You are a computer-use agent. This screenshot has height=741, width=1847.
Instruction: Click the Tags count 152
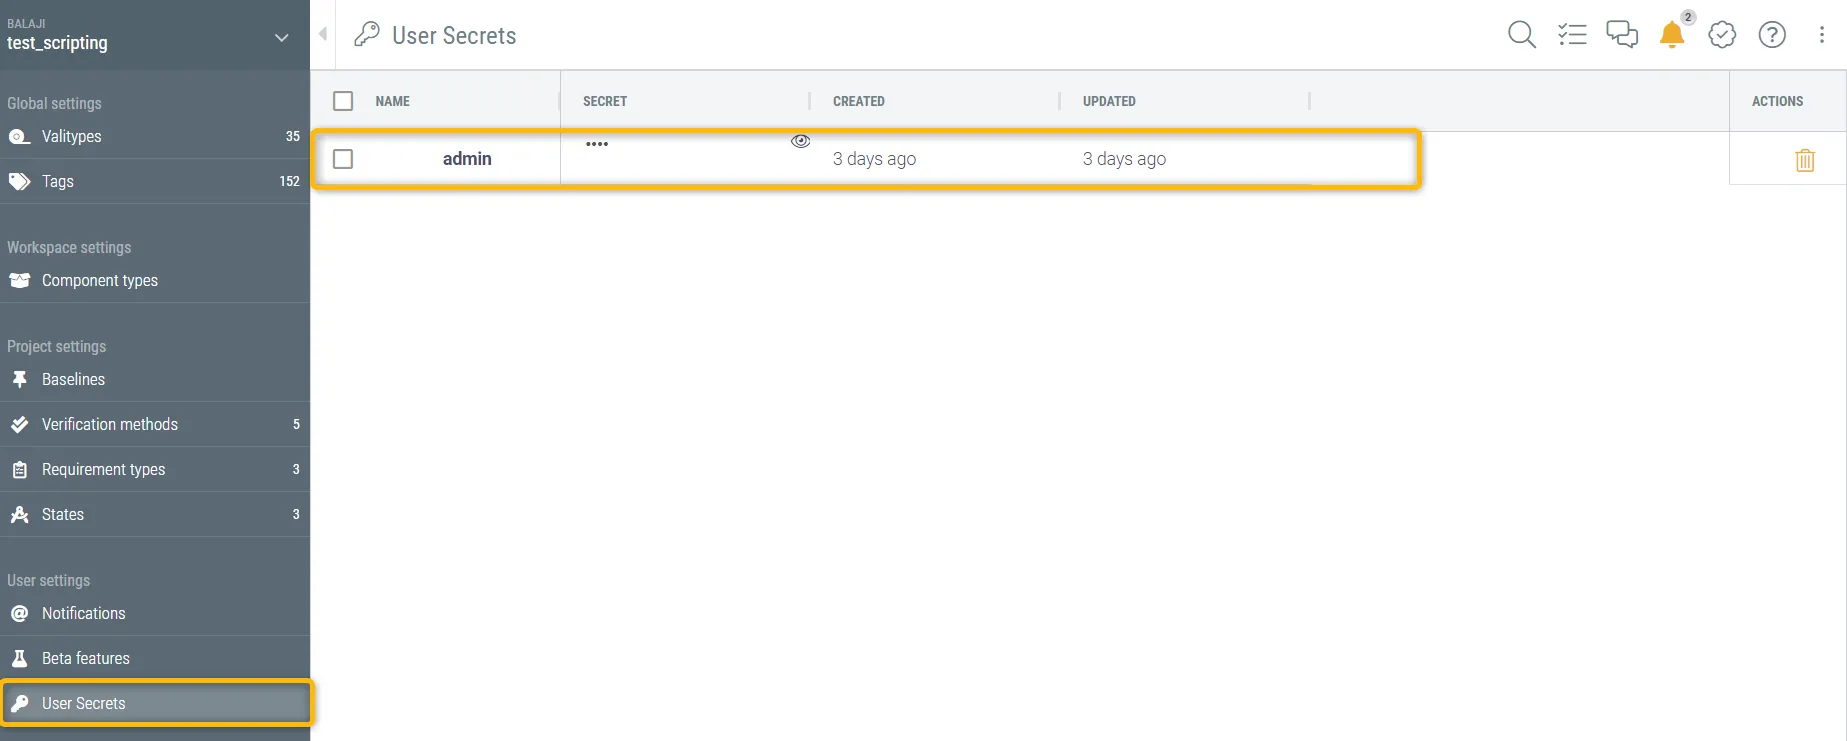coord(289,182)
